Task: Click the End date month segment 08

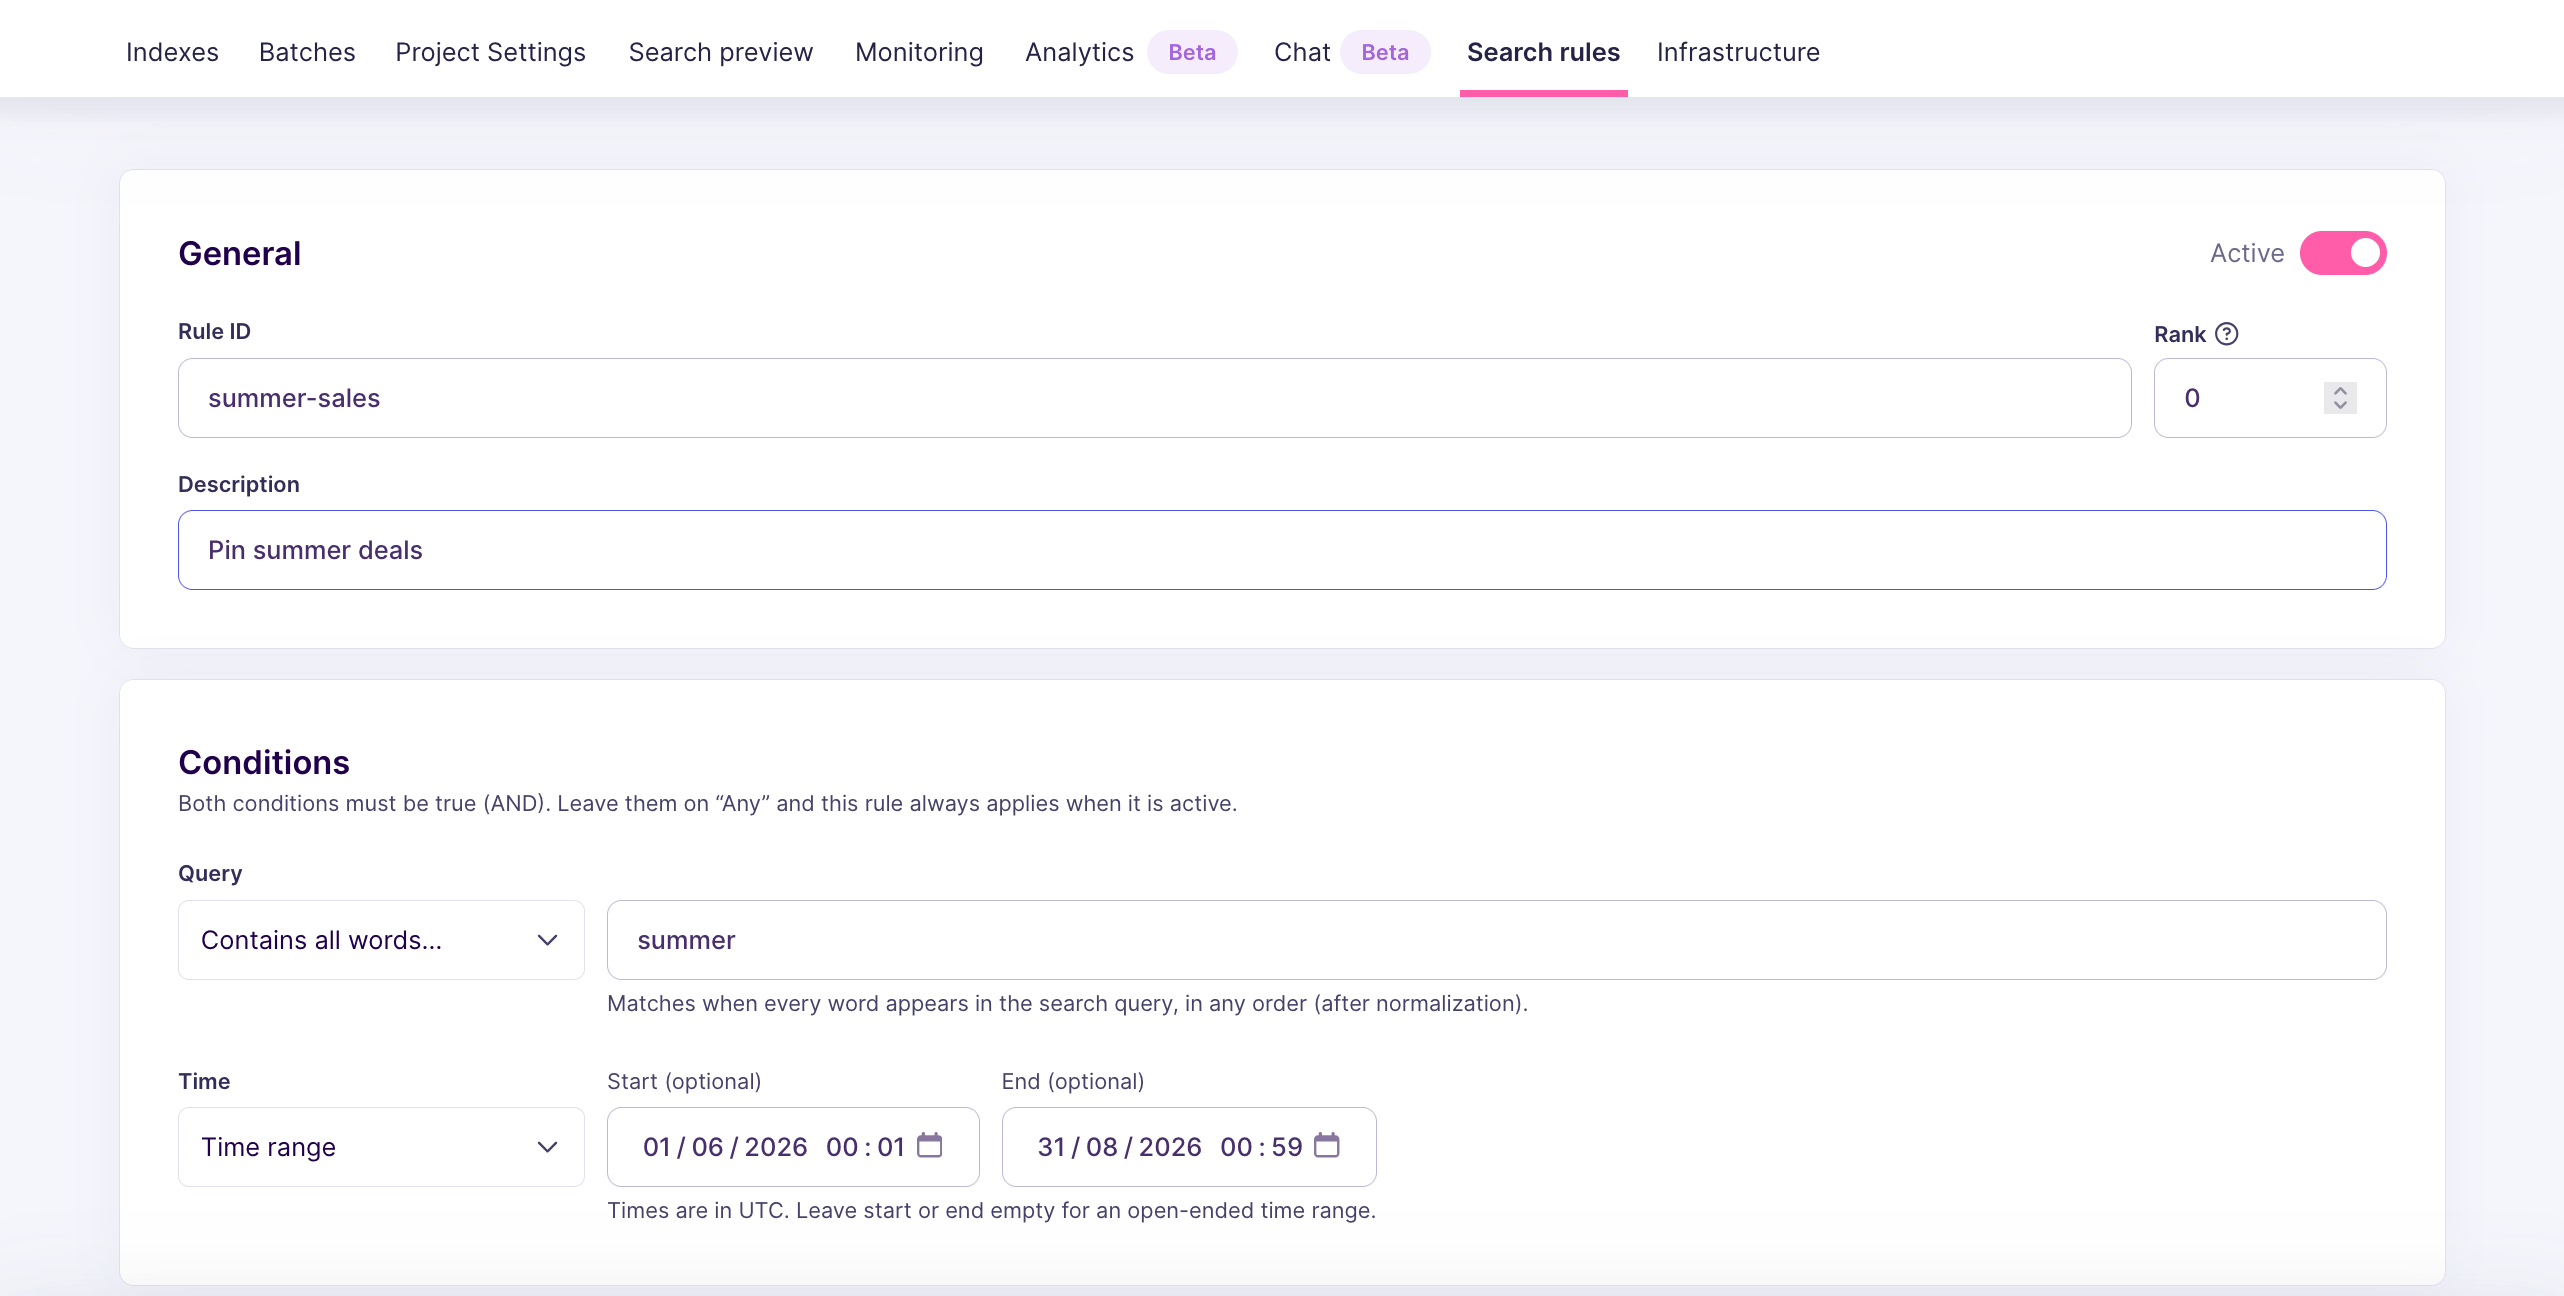Action: [x=1102, y=1147]
